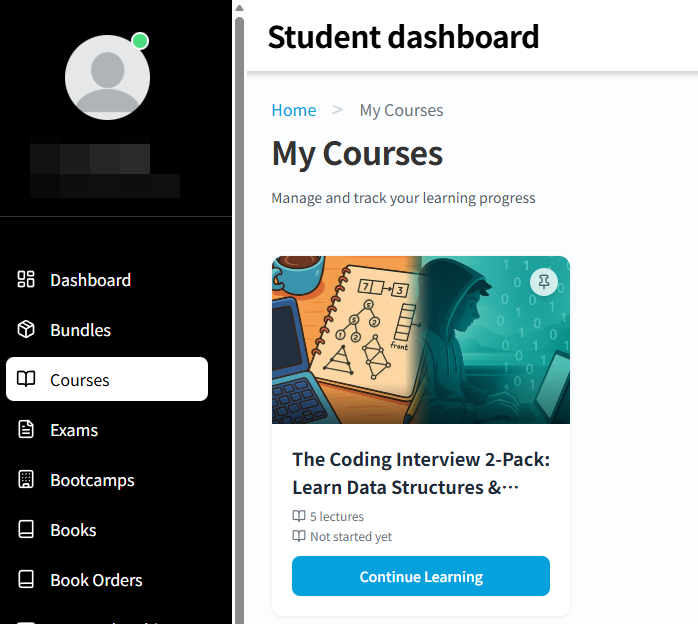The image size is (698, 624).
Task: Click the icon beside 'Not started yet'
Action: [x=299, y=536]
